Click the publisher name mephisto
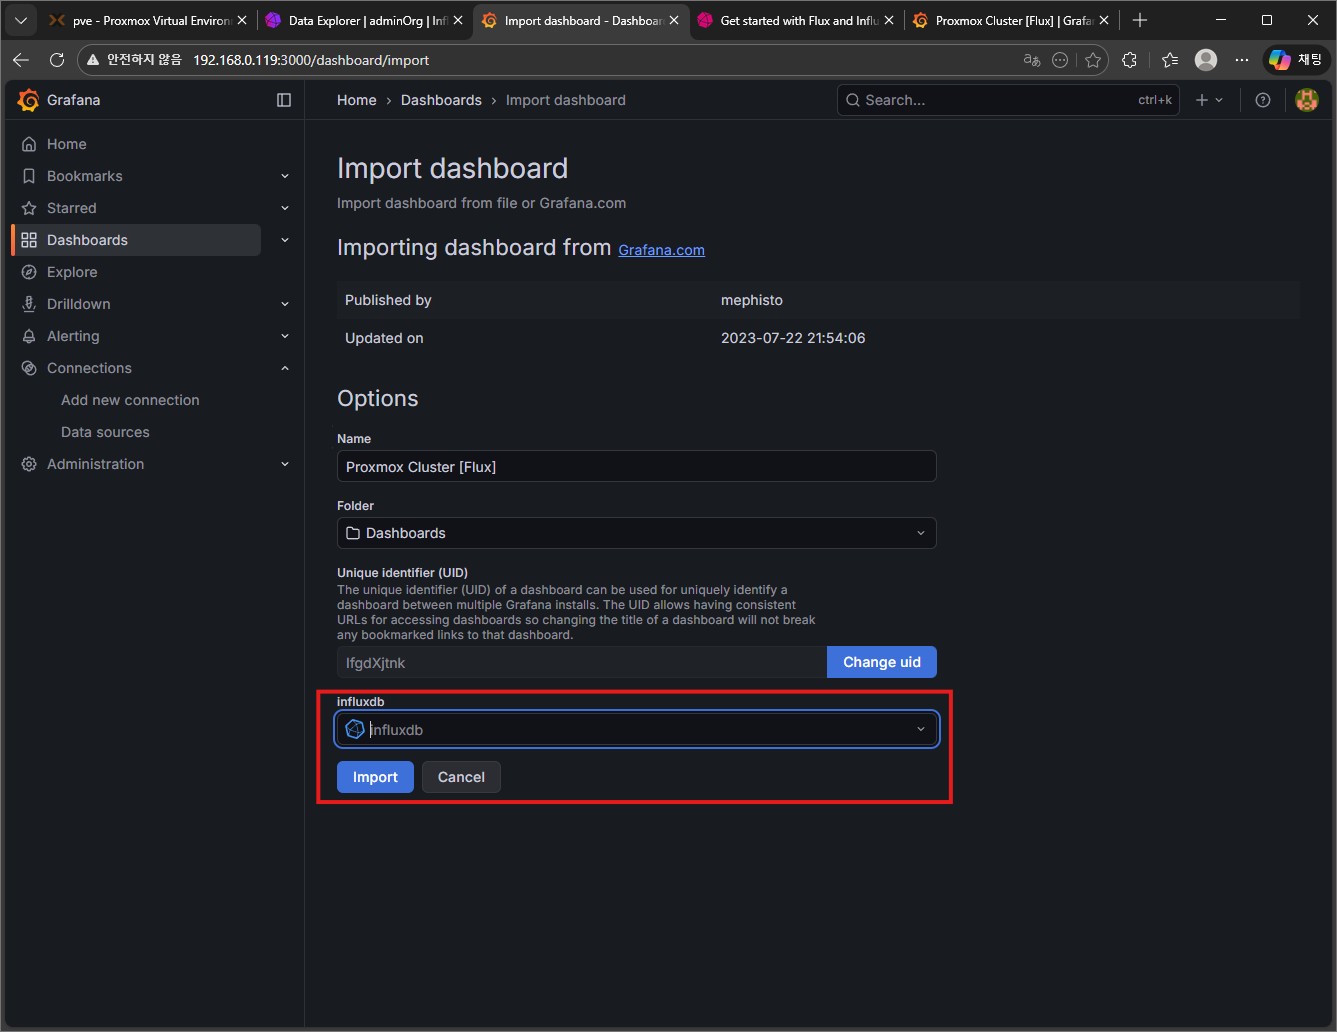1337x1032 pixels. (x=752, y=300)
